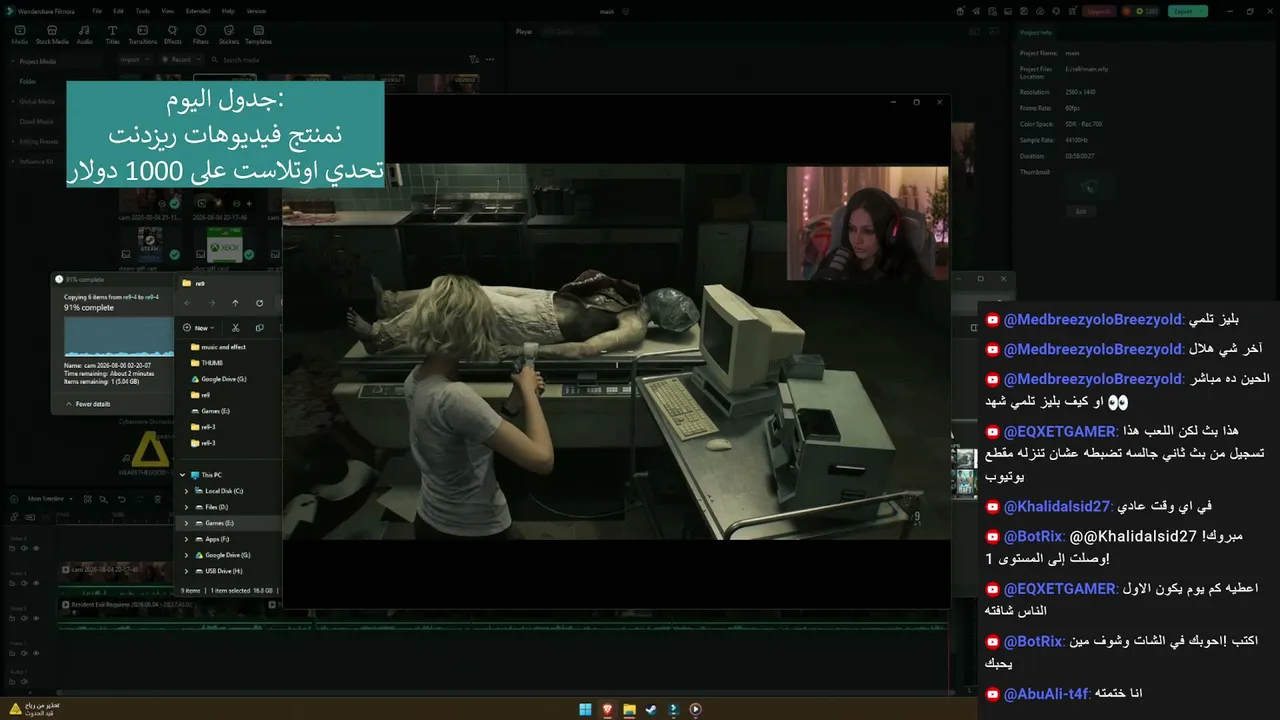Mute the Video 4 track audio
This screenshot has height=720, width=1280.
pos(26,548)
